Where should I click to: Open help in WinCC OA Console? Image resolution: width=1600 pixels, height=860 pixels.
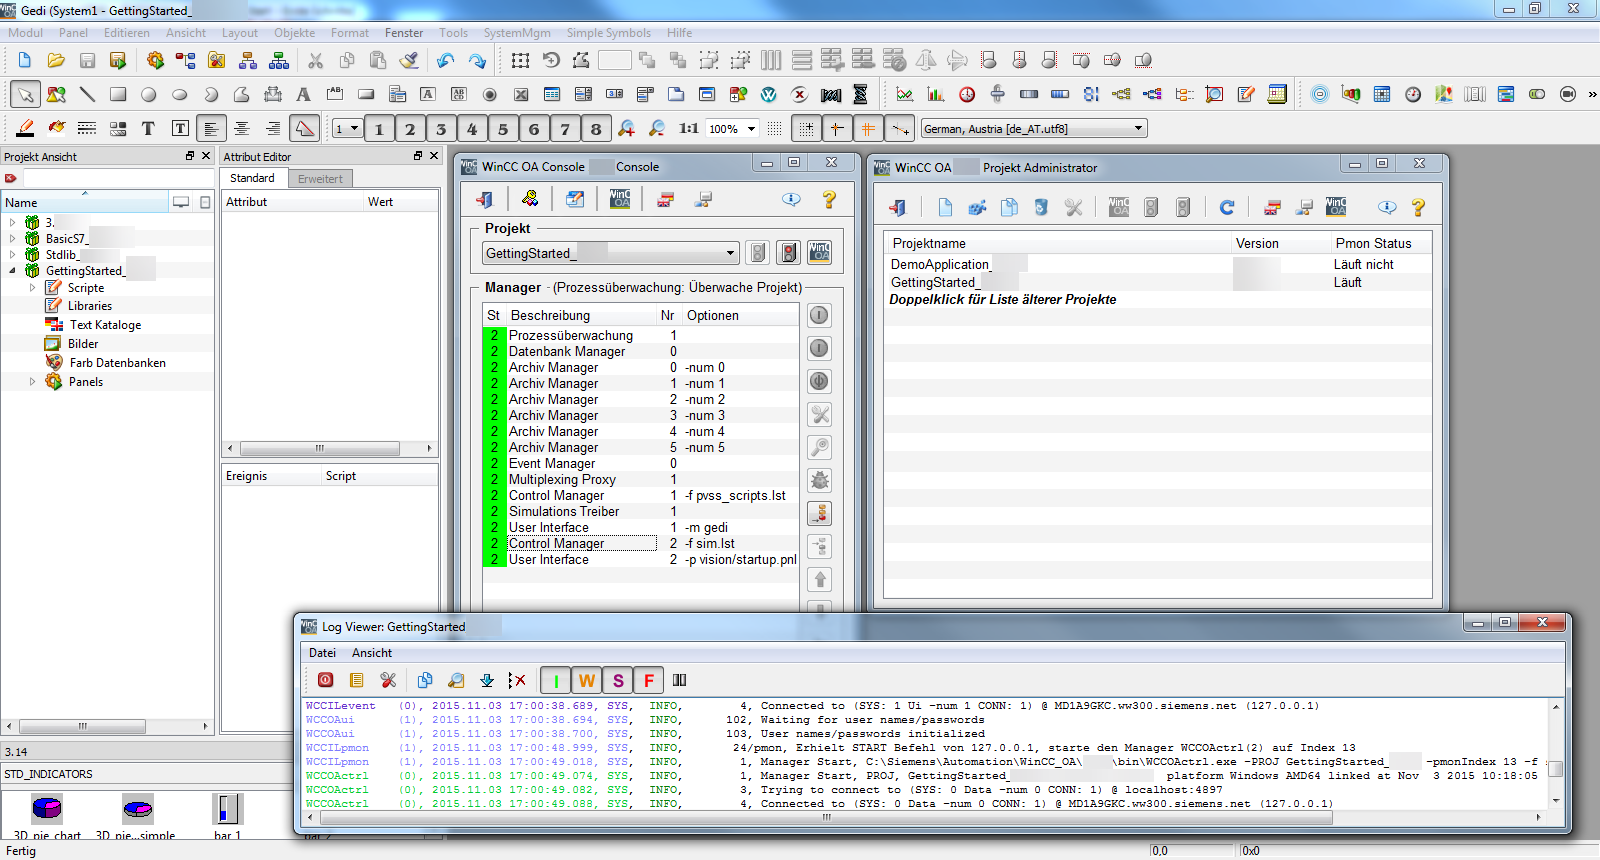point(829,199)
